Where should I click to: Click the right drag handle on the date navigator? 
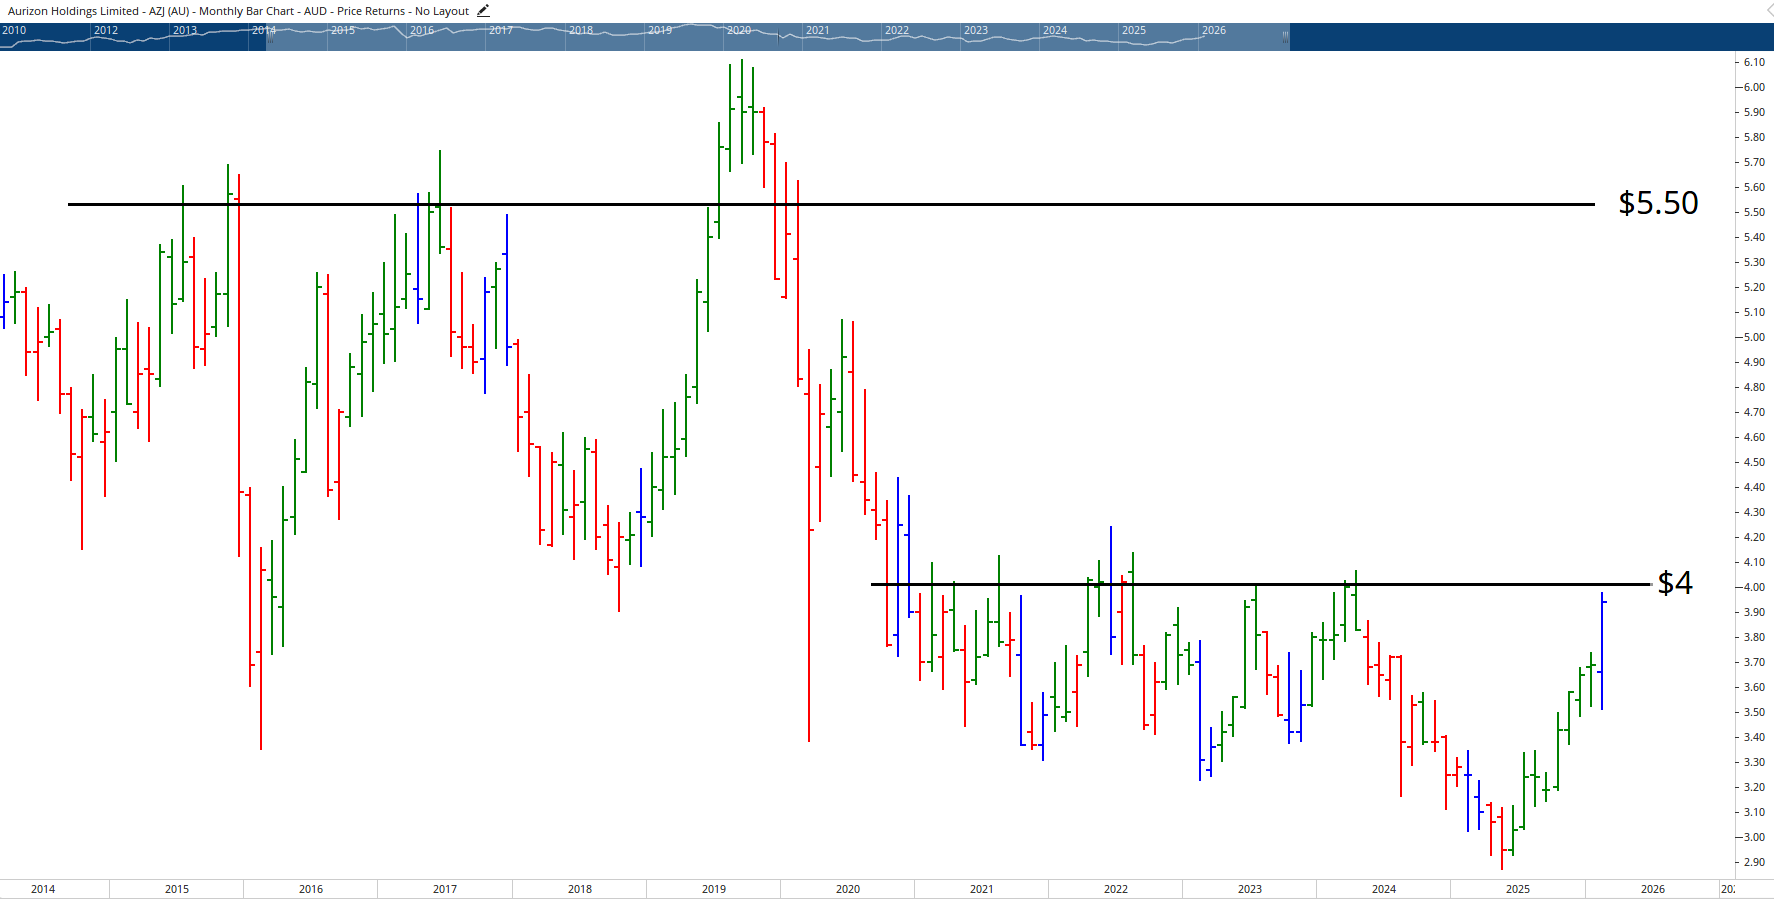(1285, 37)
